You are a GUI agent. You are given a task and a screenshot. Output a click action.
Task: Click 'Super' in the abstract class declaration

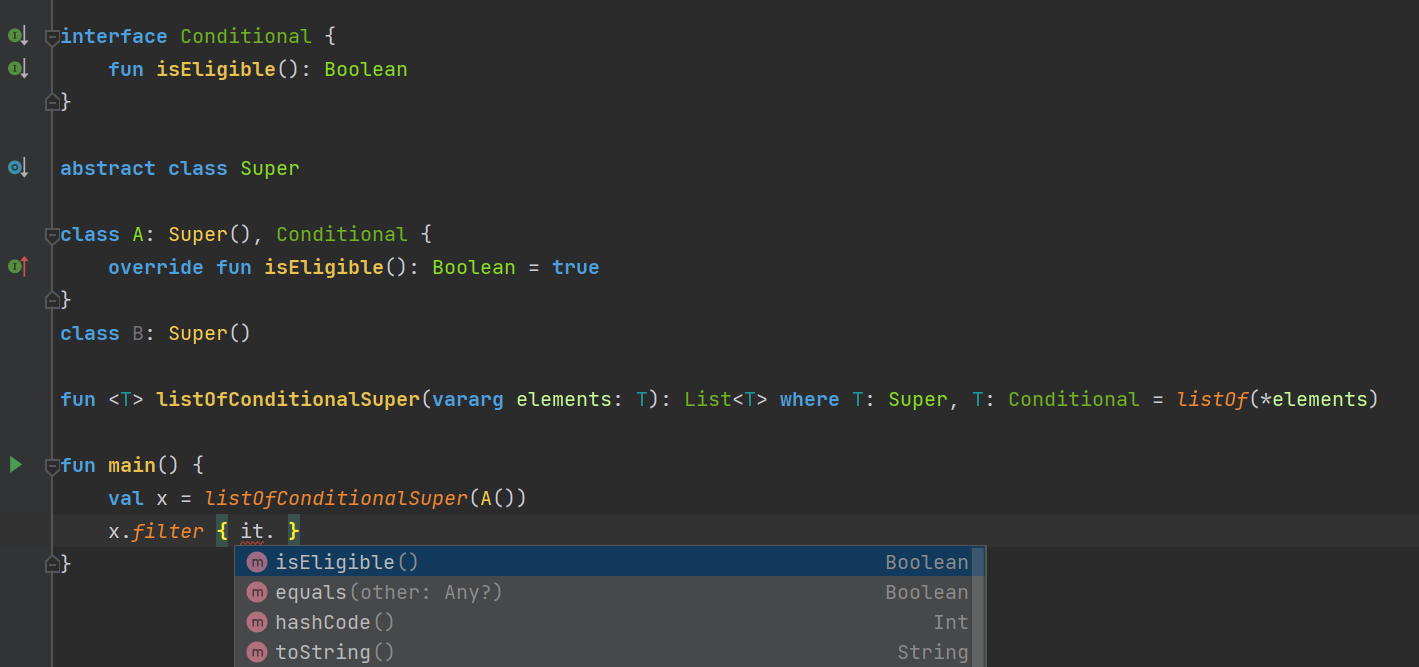270,168
